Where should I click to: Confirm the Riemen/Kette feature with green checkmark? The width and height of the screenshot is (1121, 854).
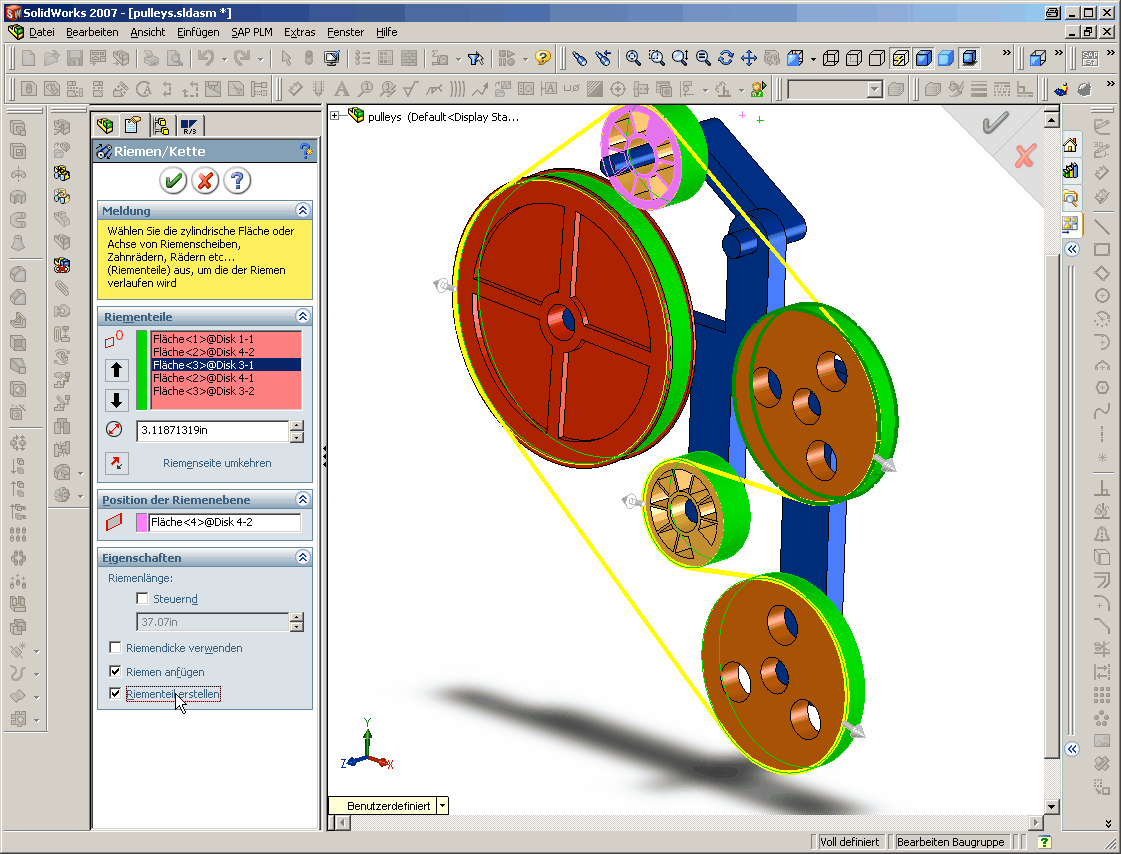(173, 181)
